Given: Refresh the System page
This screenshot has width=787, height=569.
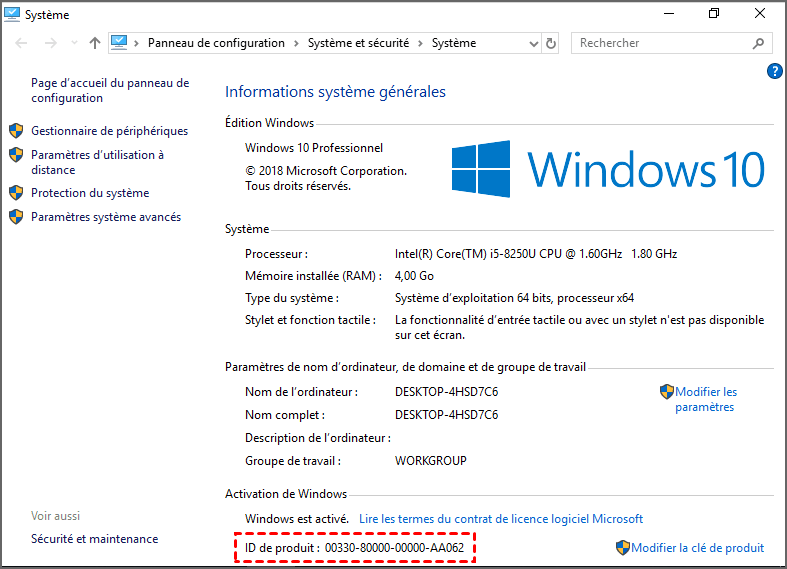Looking at the screenshot, I should pos(551,44).
